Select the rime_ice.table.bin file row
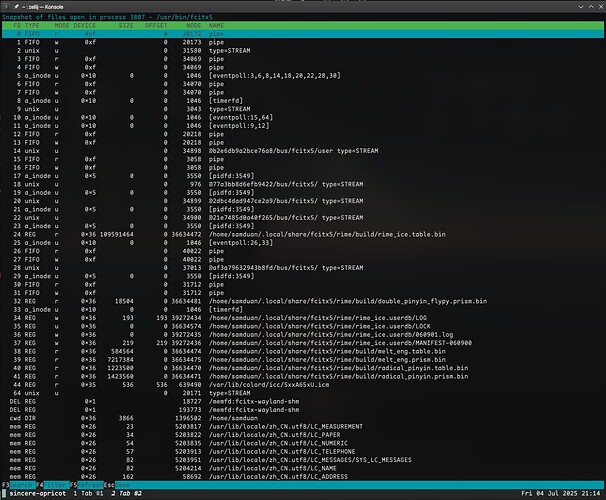 click(303, 235)
